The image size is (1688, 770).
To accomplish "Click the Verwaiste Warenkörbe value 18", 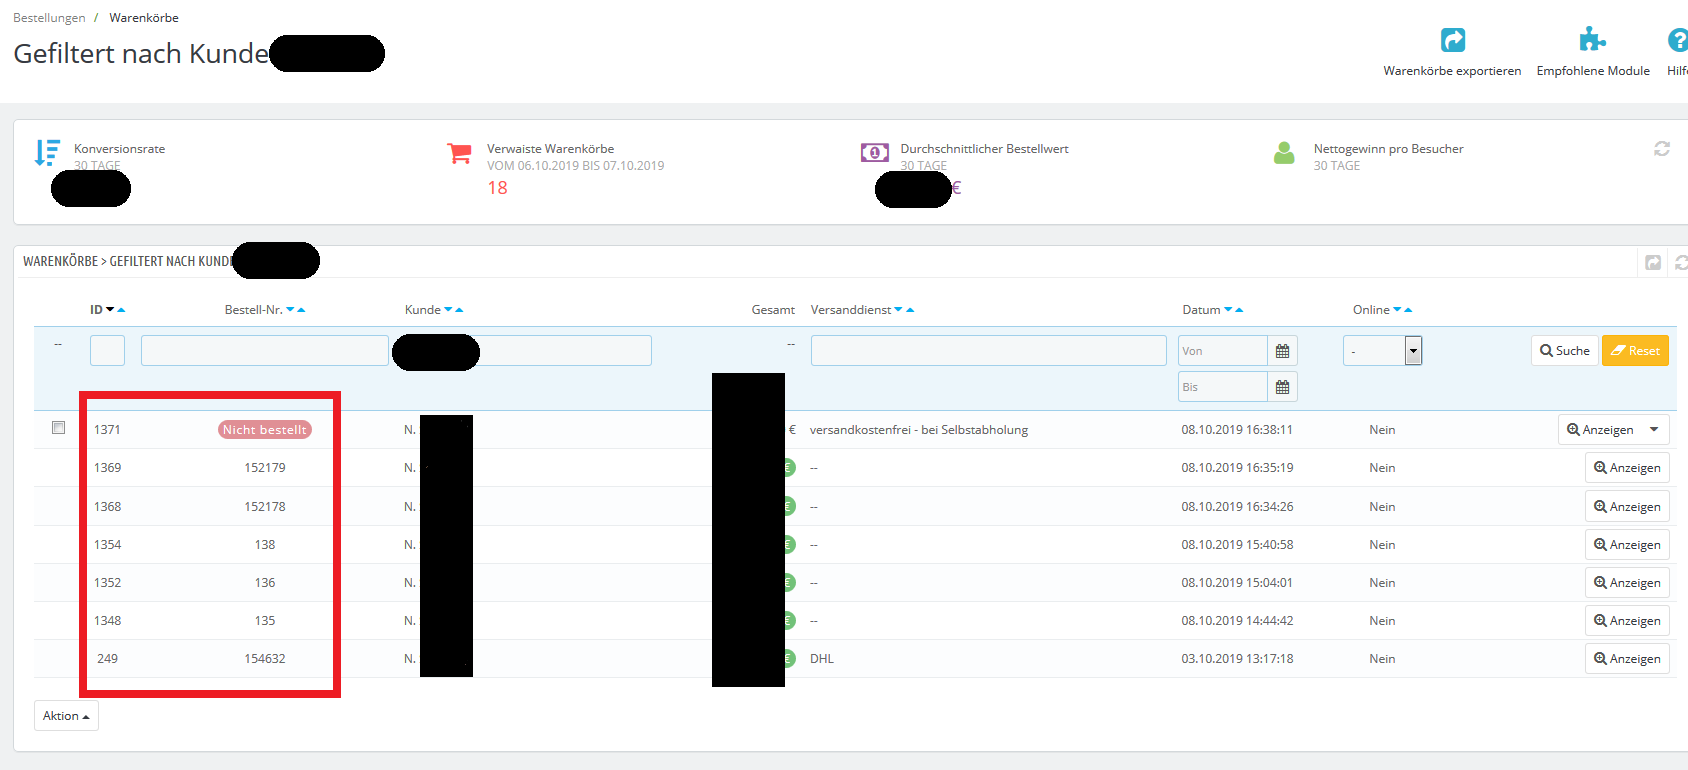I will 498,188.
